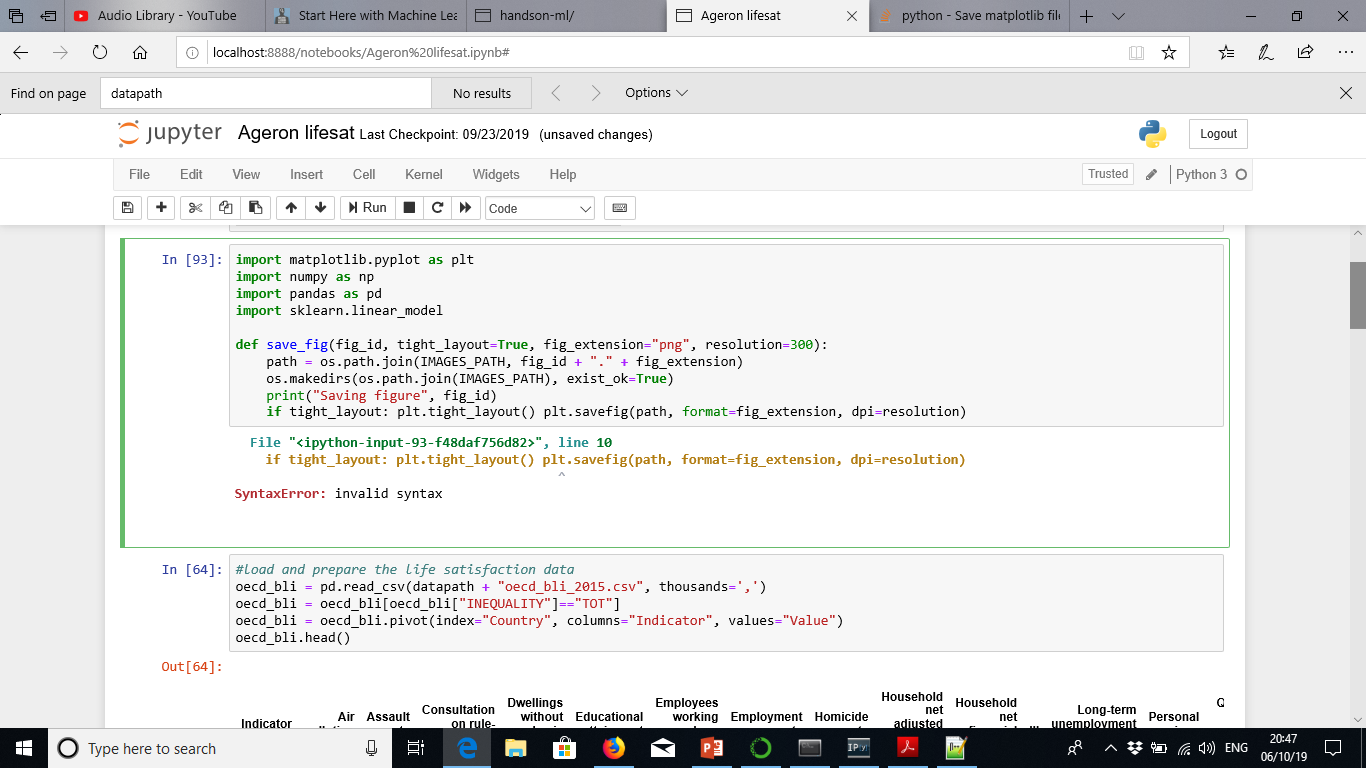This screenshot has height=768, width=1366.
Task: Run the current notebook cell
Action: coord(366,208)
